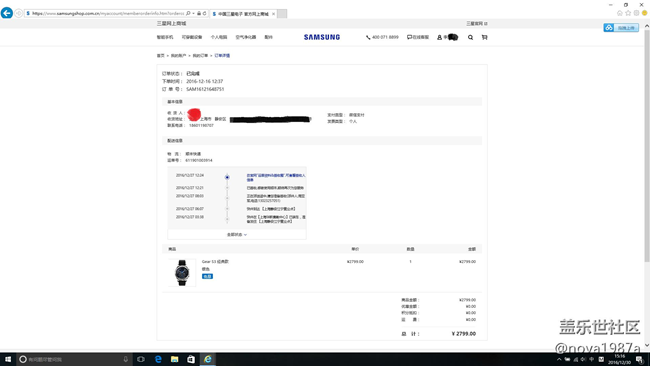
Task: Click the tracking number 611901003914
Action: [199, 160]
